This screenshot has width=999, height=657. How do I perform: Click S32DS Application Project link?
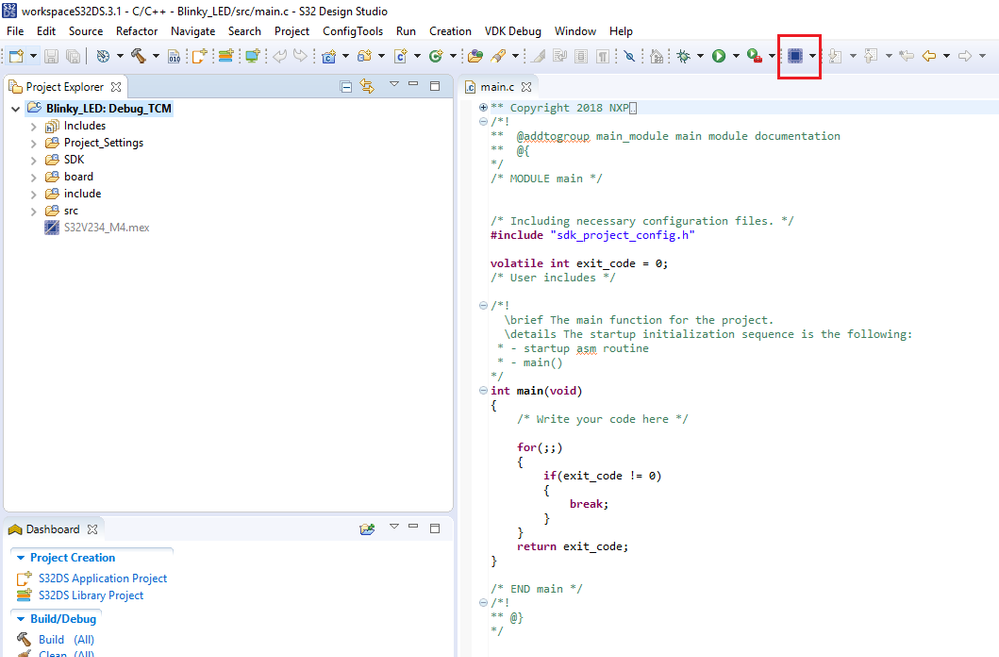tap(103, 578)
